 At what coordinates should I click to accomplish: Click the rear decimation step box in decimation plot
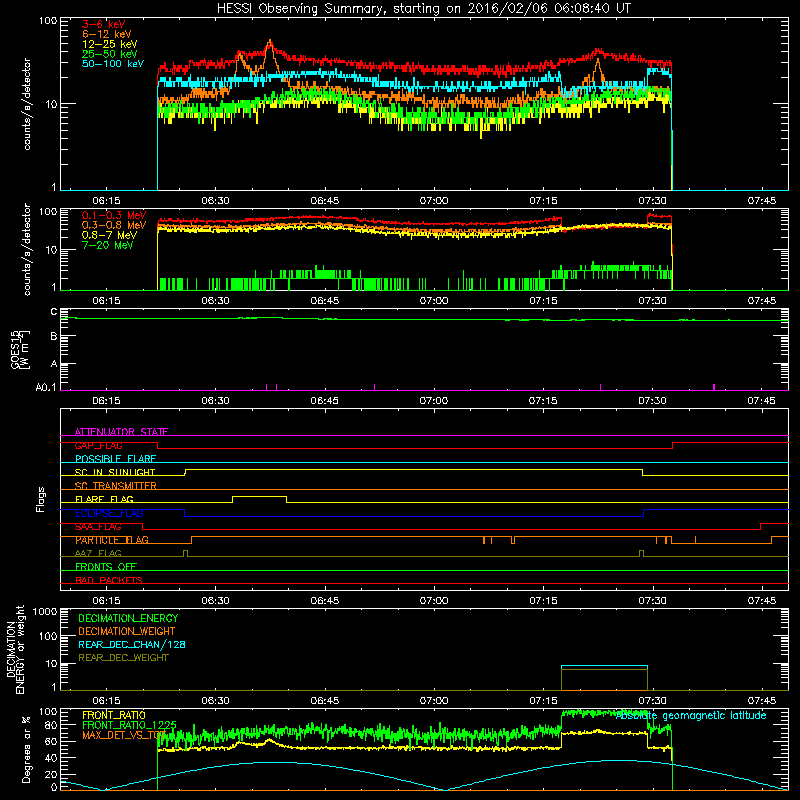point(604,678)
